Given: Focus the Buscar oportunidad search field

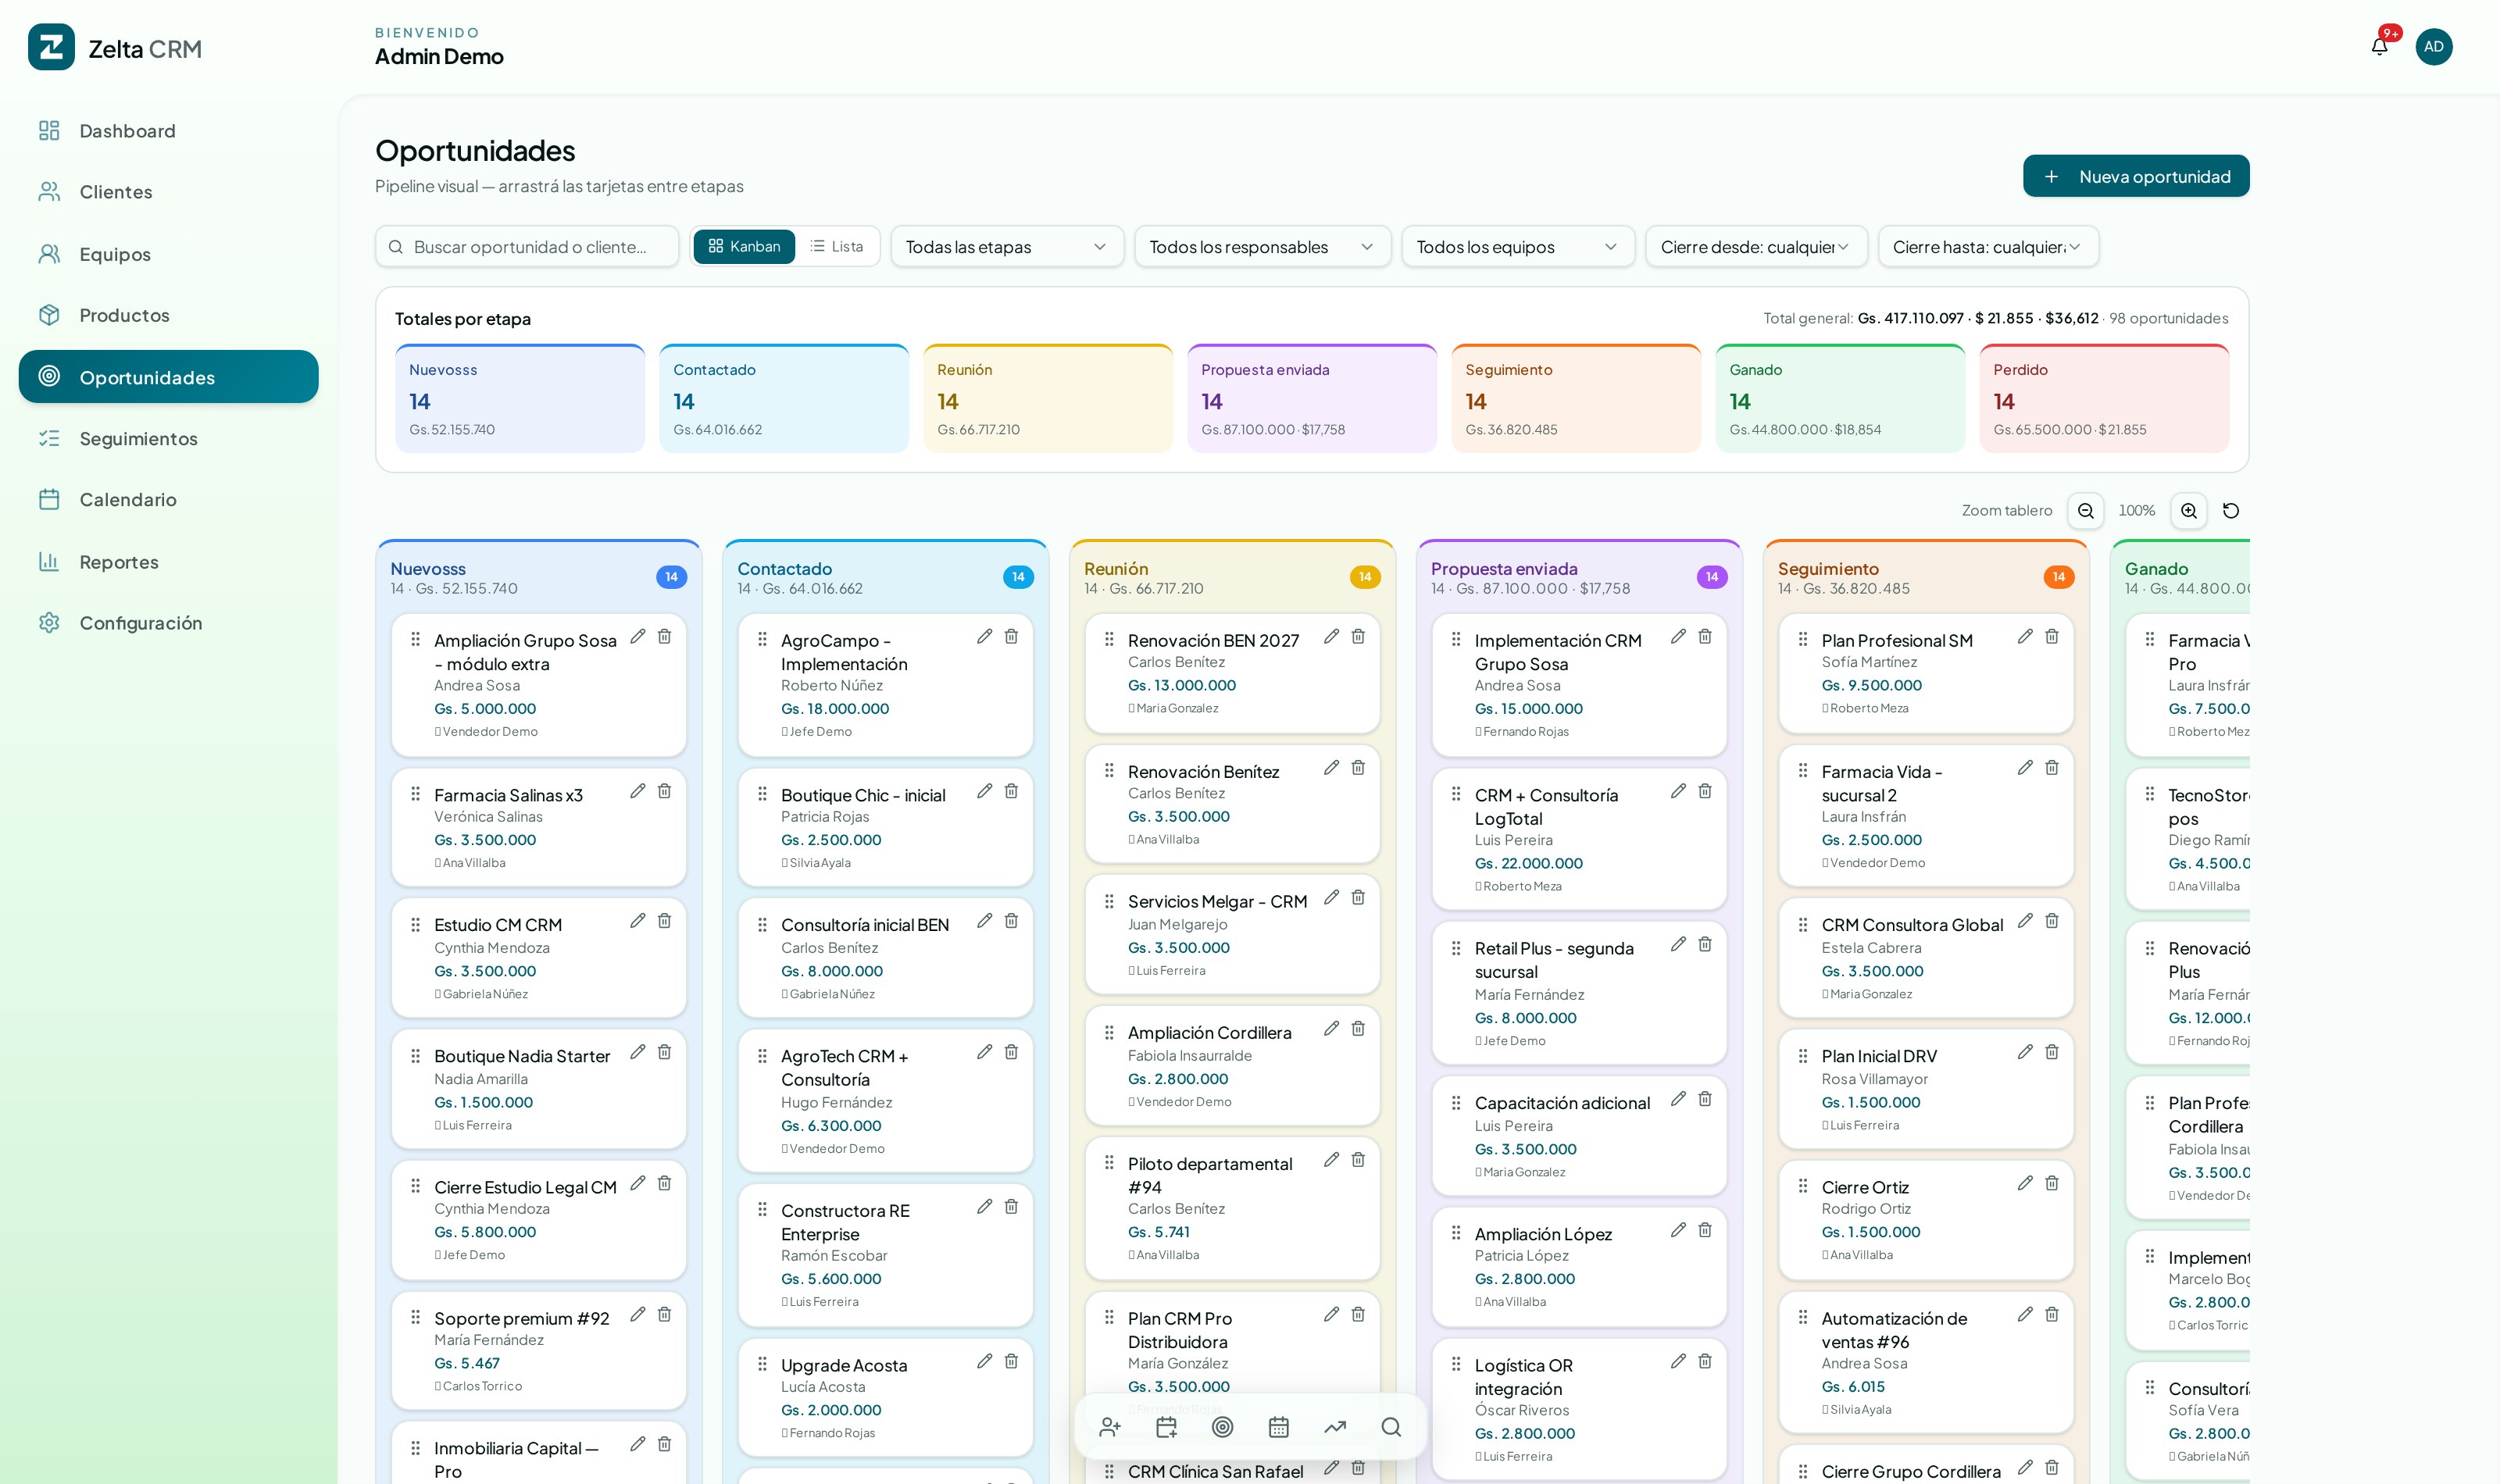Looking at the screenshot, I should 527,247.
